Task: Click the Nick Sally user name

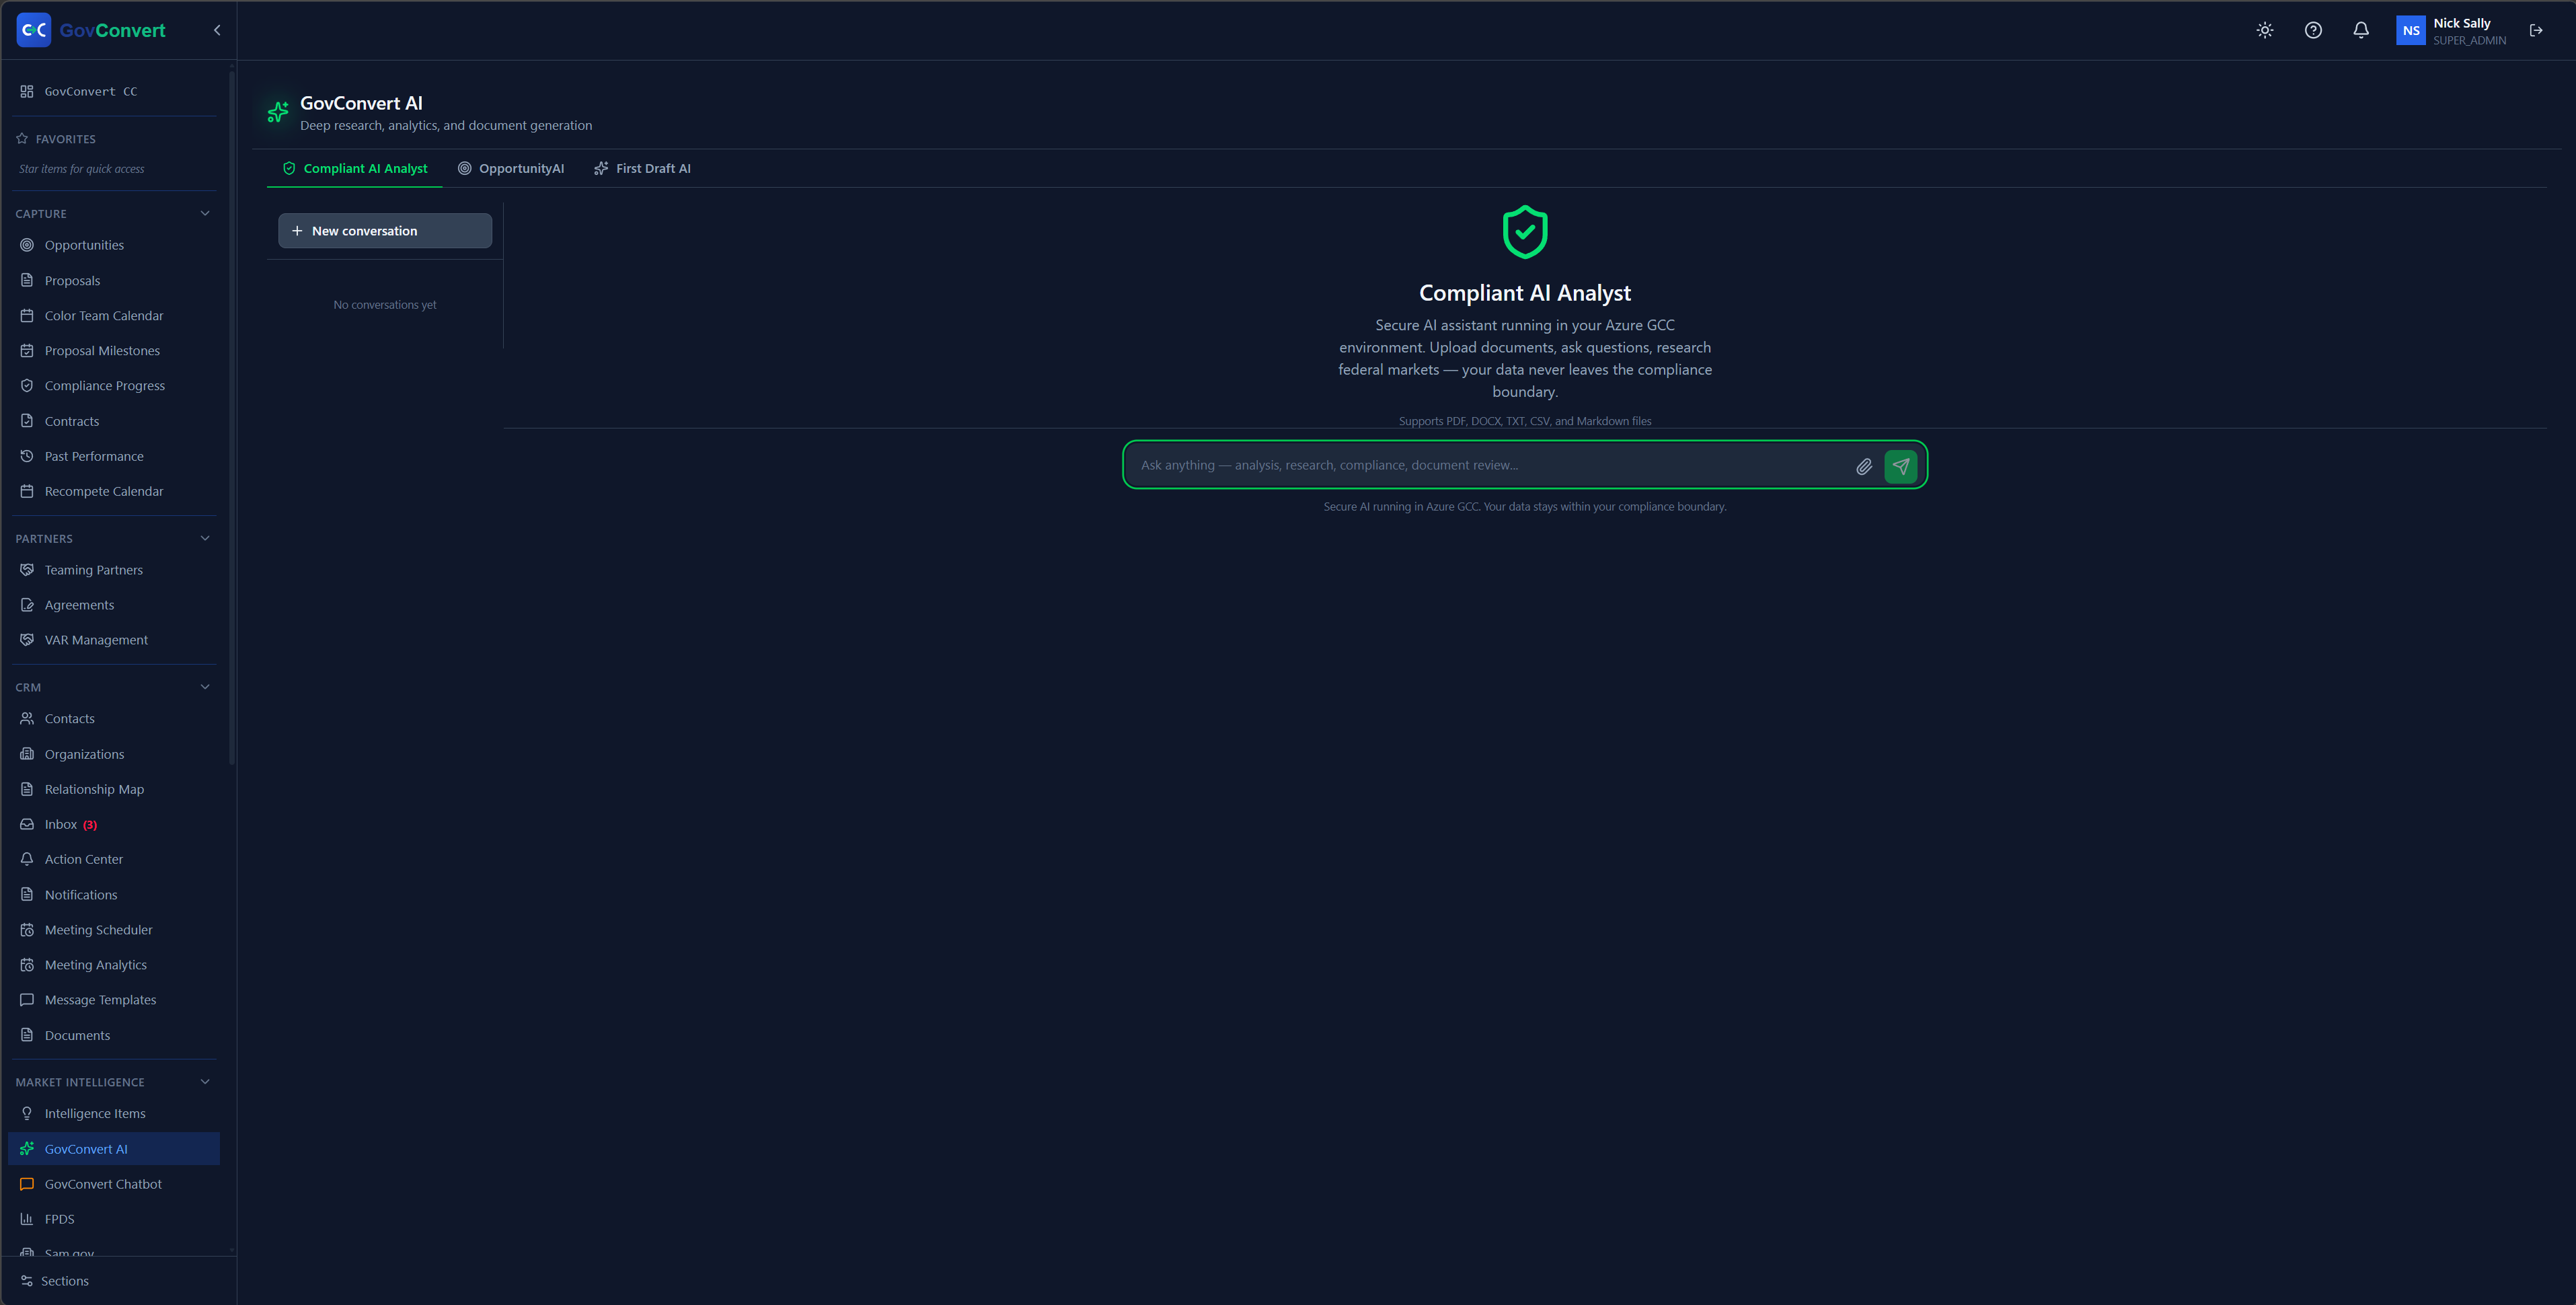Action: click(x=2462, y=23)
